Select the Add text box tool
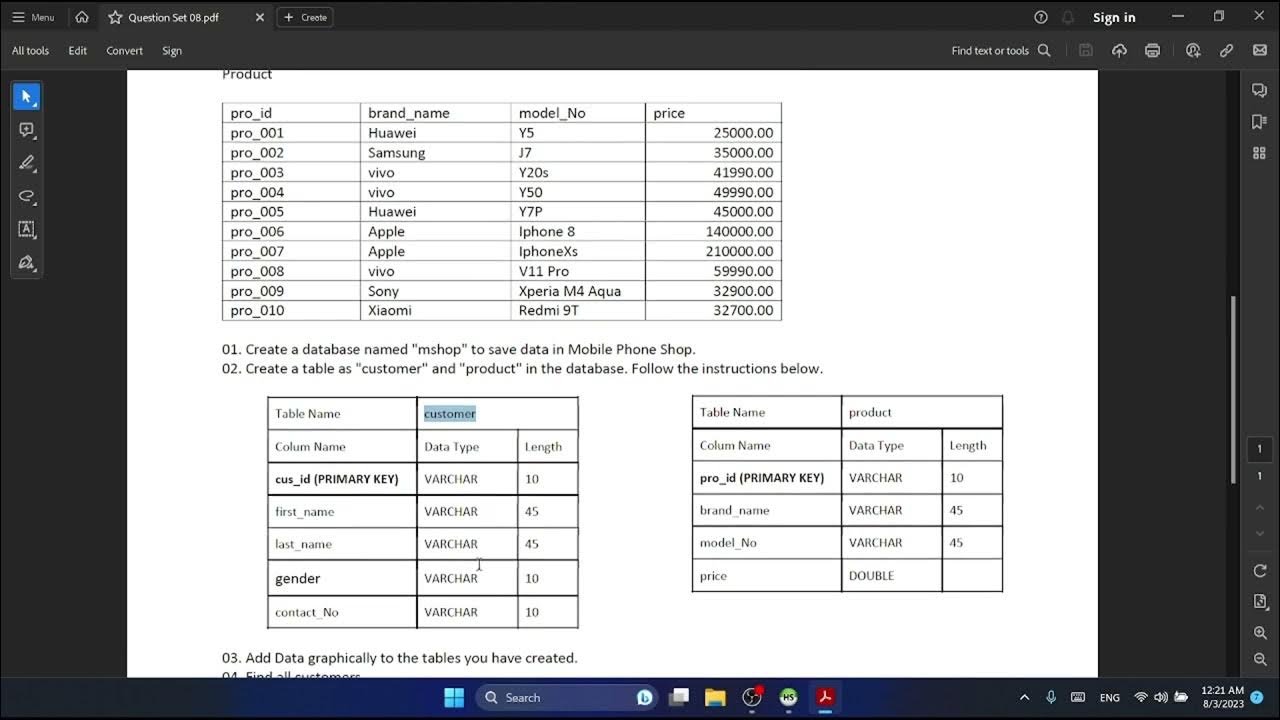This screenshot has height=720, width=1280. pos(27,229)
